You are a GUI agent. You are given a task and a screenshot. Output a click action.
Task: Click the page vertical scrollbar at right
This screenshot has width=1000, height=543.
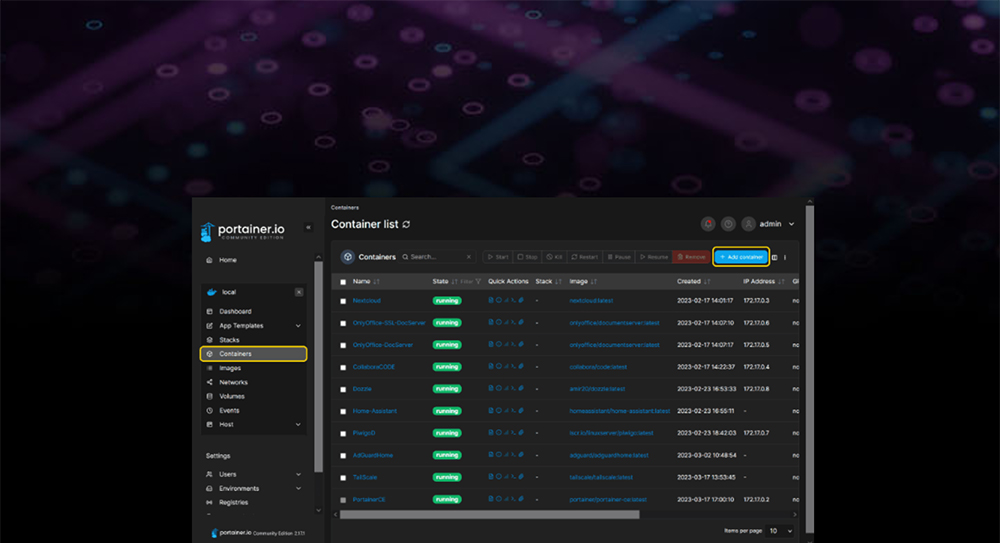(x=810, y=369)
